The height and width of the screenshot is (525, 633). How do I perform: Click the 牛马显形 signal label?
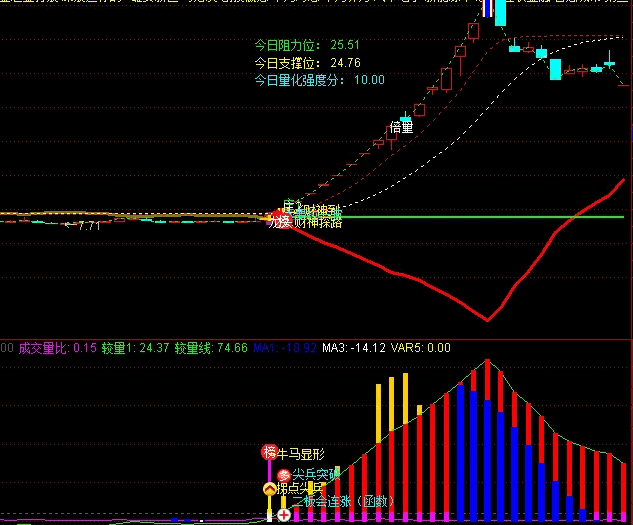tap(301, 454)
